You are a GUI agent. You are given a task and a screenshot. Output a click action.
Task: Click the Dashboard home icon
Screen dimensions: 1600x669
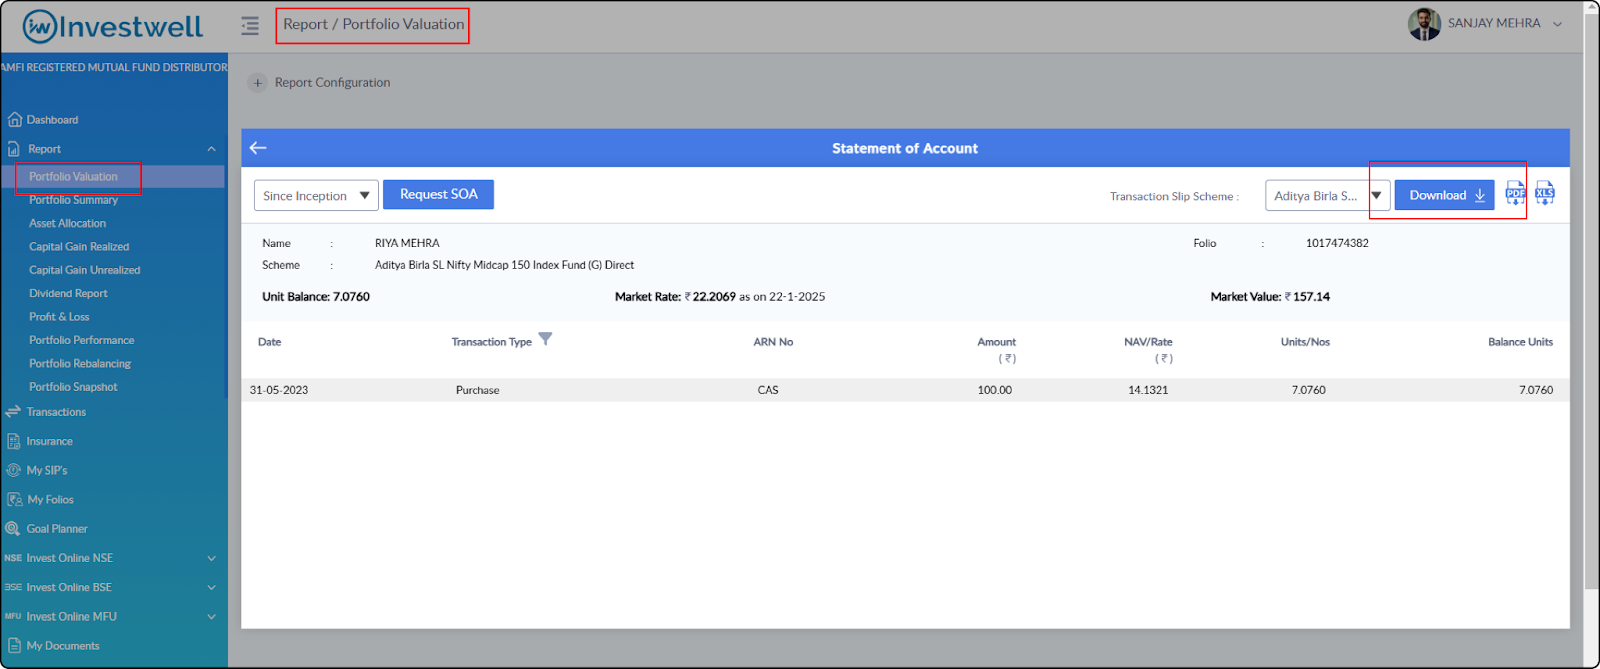14,120
